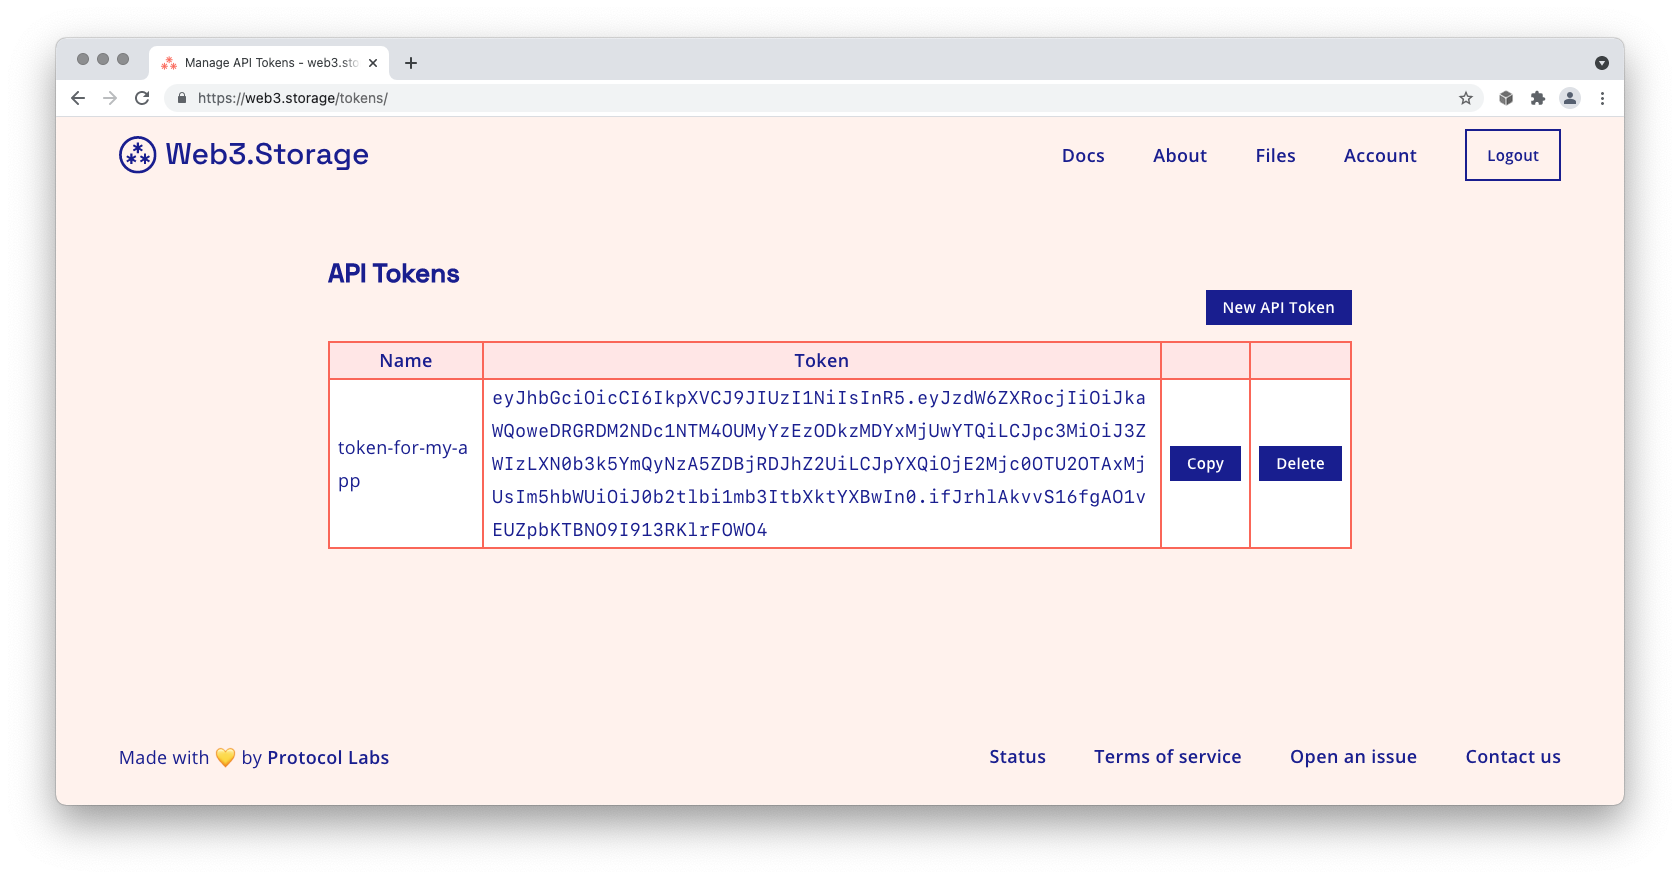The width and height of the screenshot is (1680, 879).
Task: Click the browser forward arrow
Action: coord(110,98)
